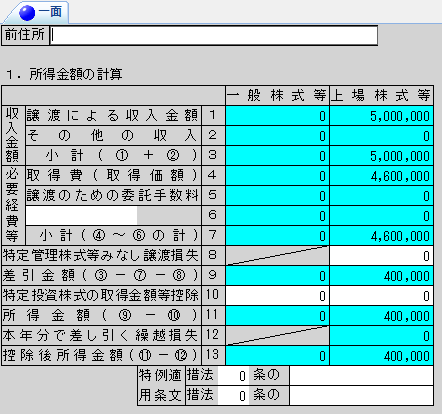The image size is (442, 414).
Task: Select row 3 一般株式等 小計 cell
Action: (277, 156)
